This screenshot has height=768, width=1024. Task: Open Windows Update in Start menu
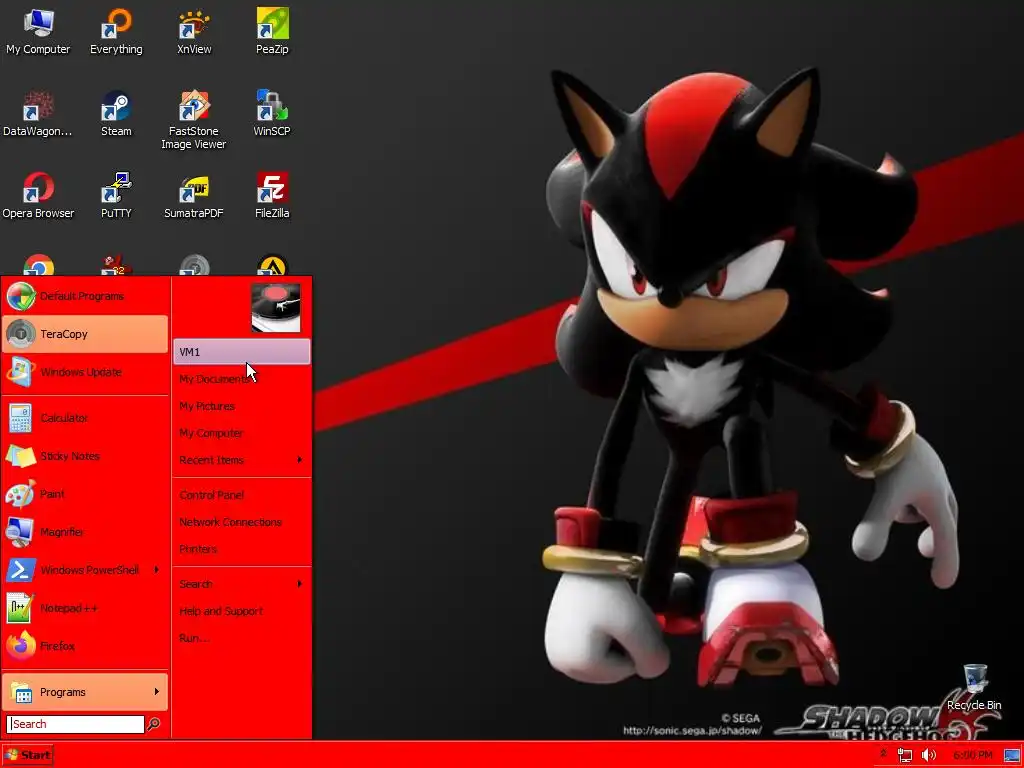85,372
